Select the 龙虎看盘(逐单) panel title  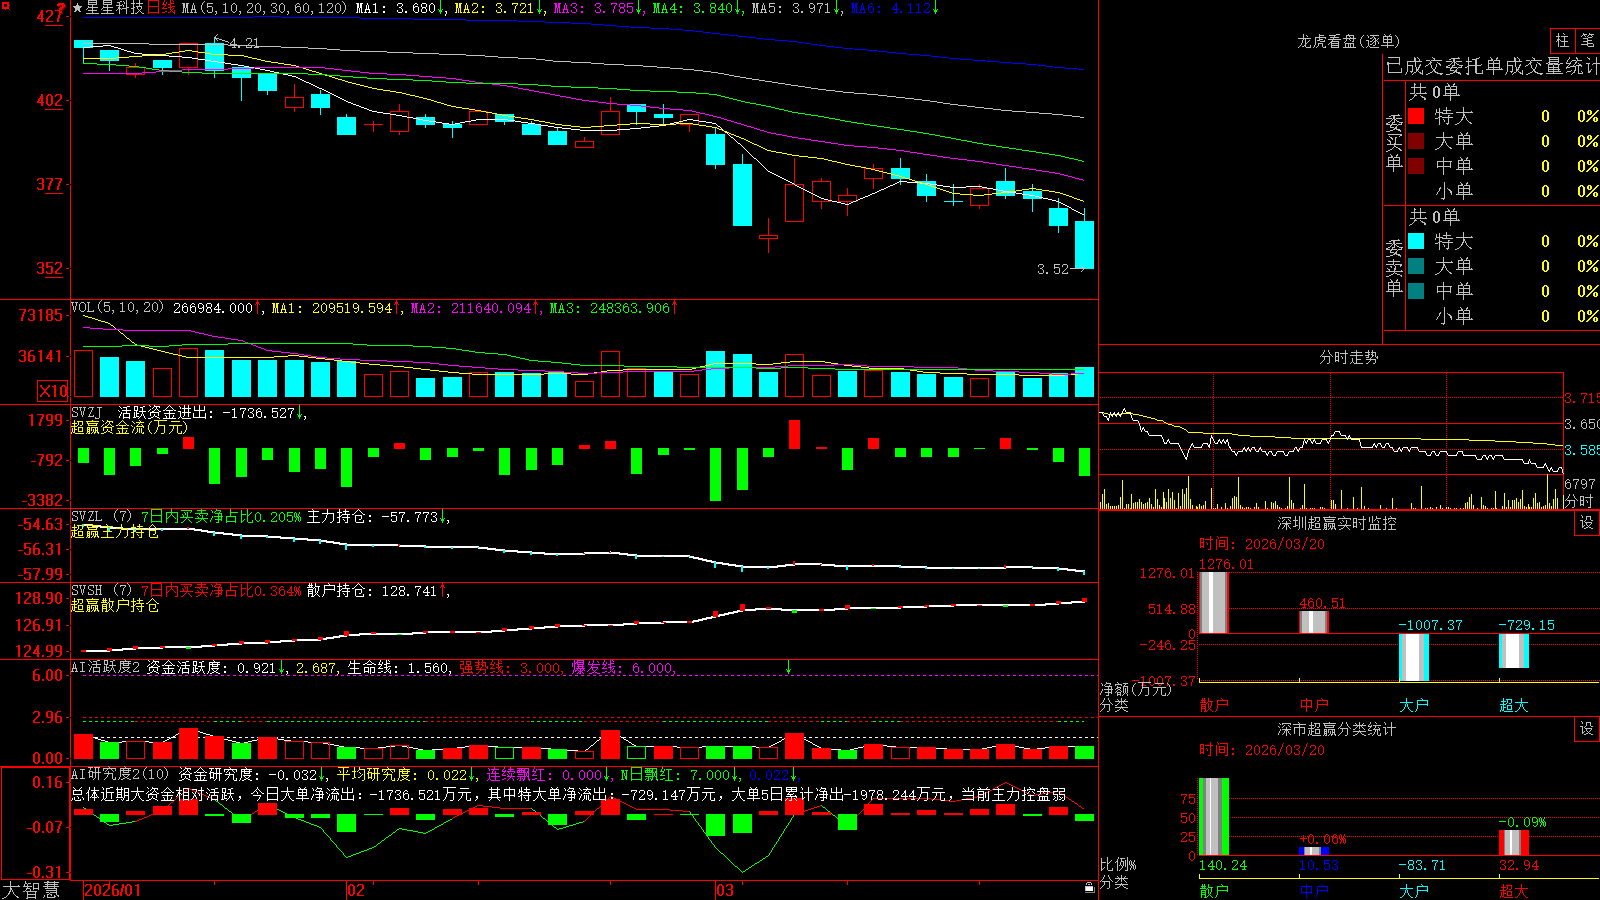tap(1348, 41)
